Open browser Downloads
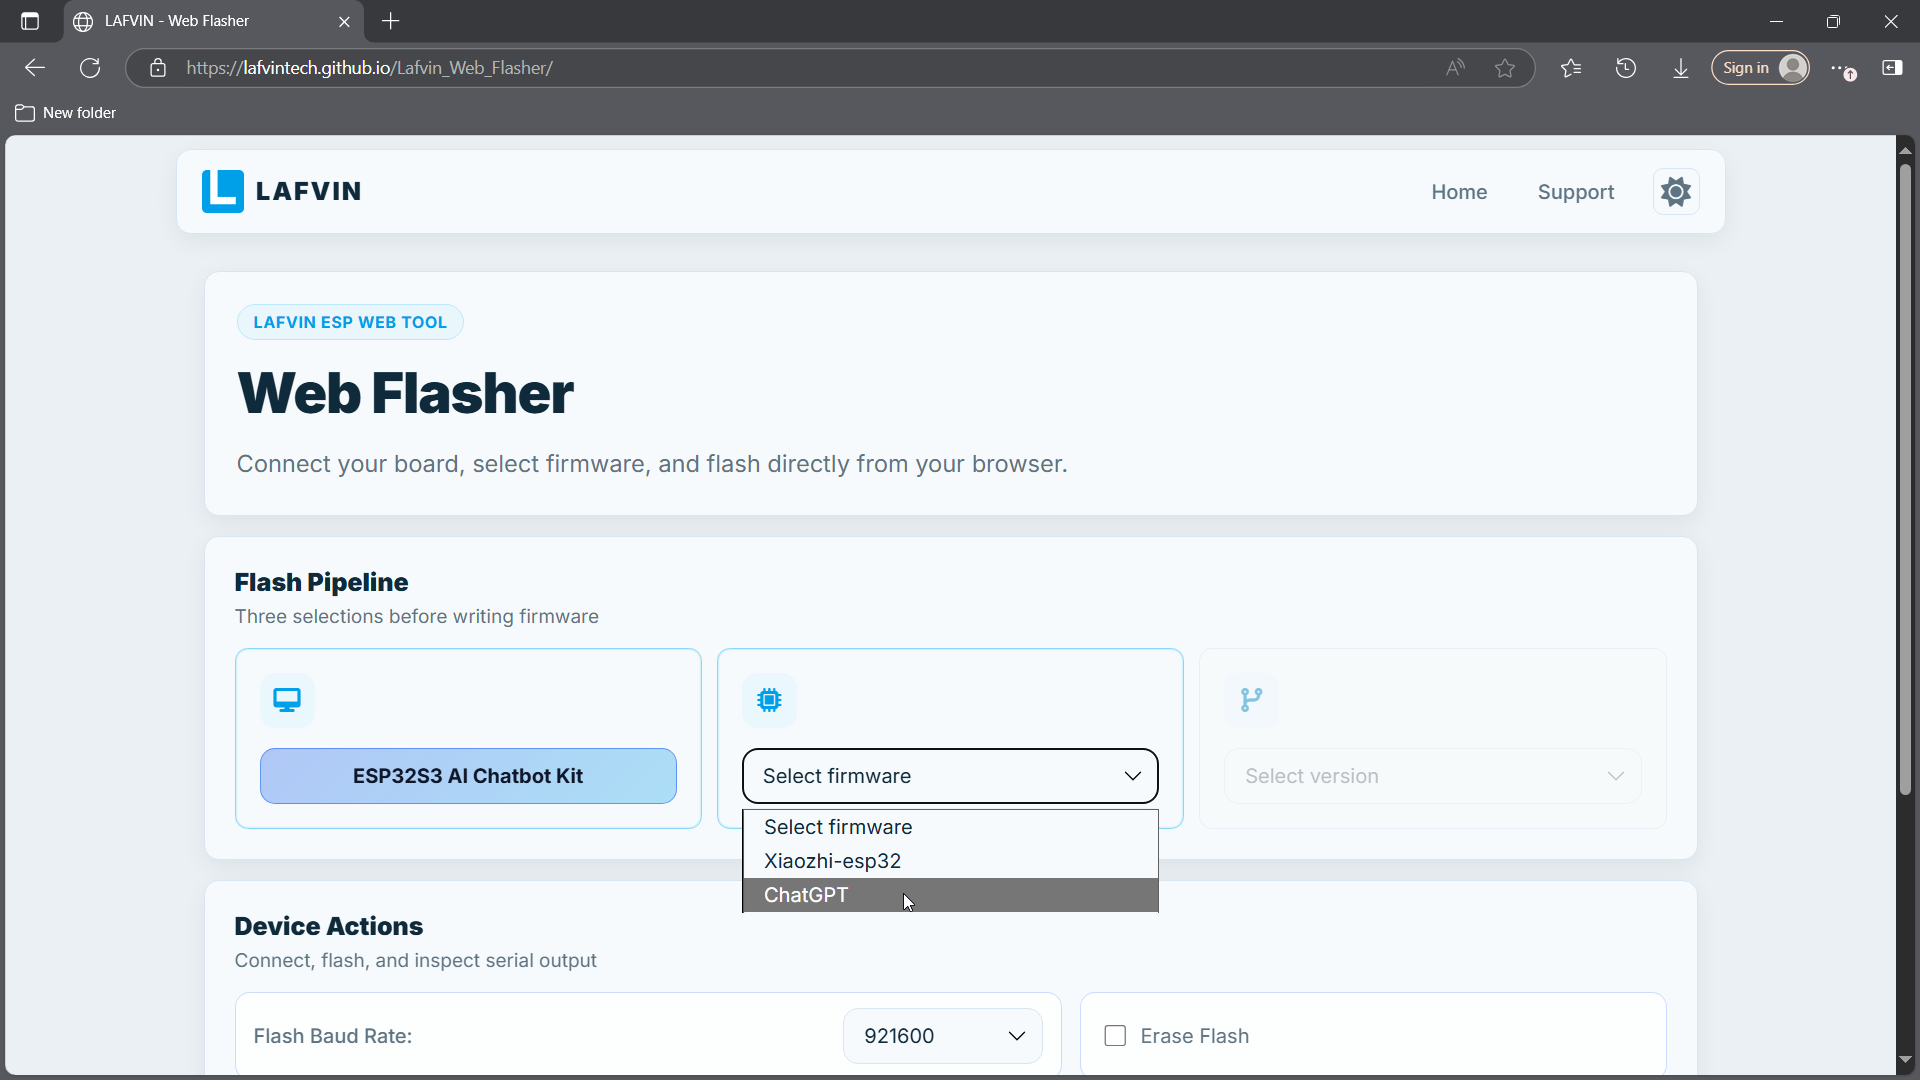The height and width of the screenshot is (1080, 1920). coord(1681,68)
